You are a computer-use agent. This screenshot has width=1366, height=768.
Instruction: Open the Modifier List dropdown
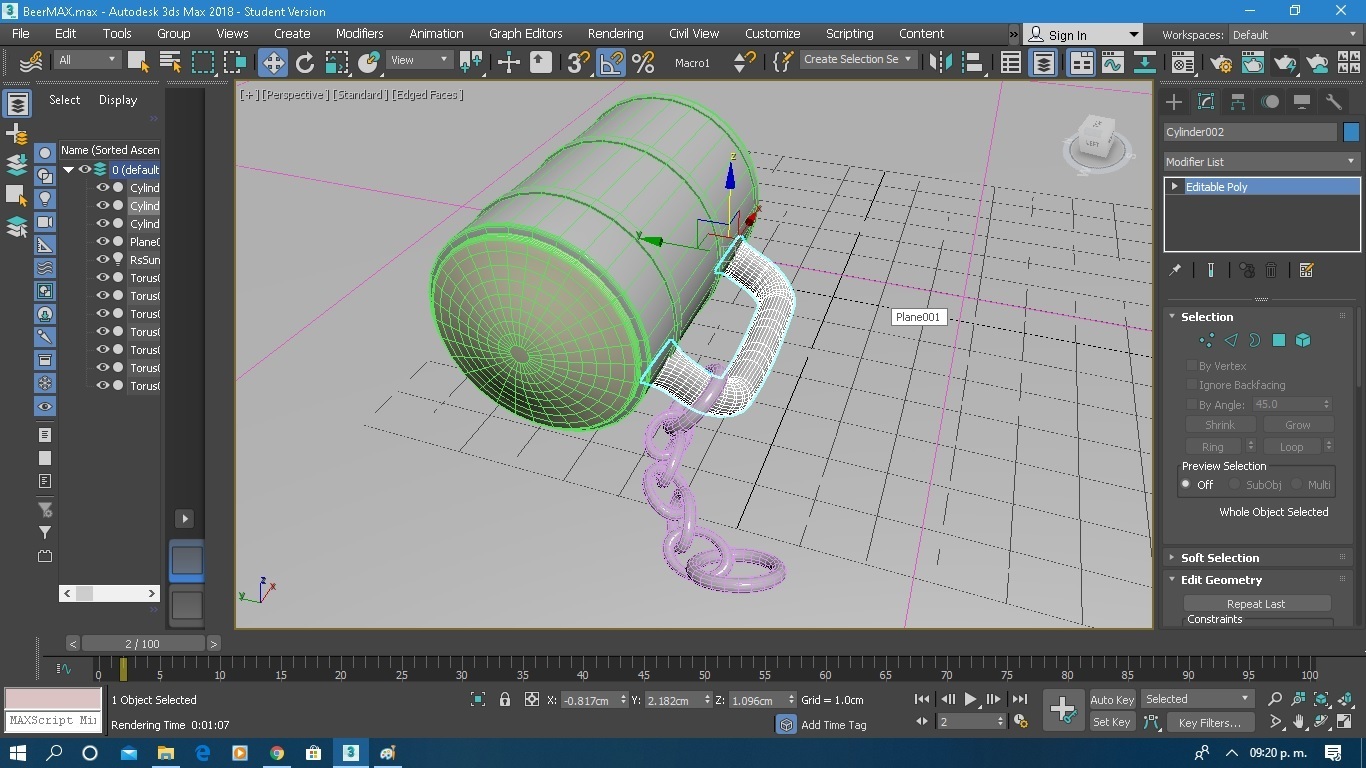[x=1261, y=162]
